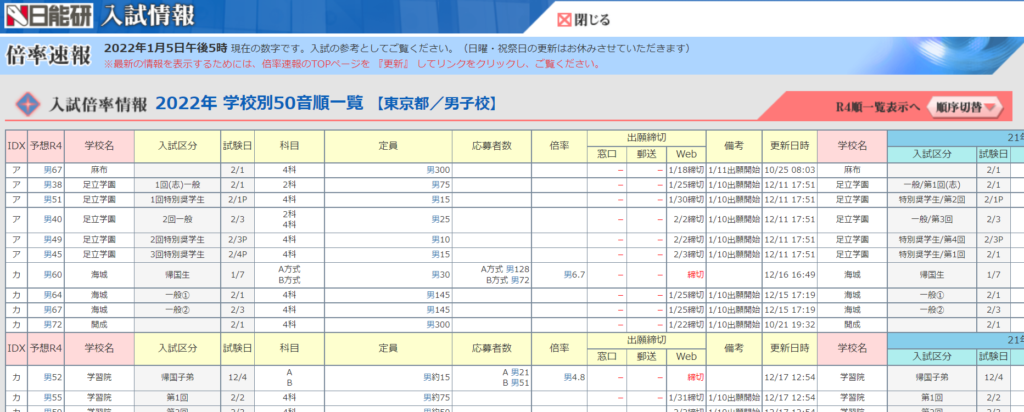This screenshot has height=412, width=1024.
Task: Click the 男45 predicted R4 link
Action: point(53,253)
